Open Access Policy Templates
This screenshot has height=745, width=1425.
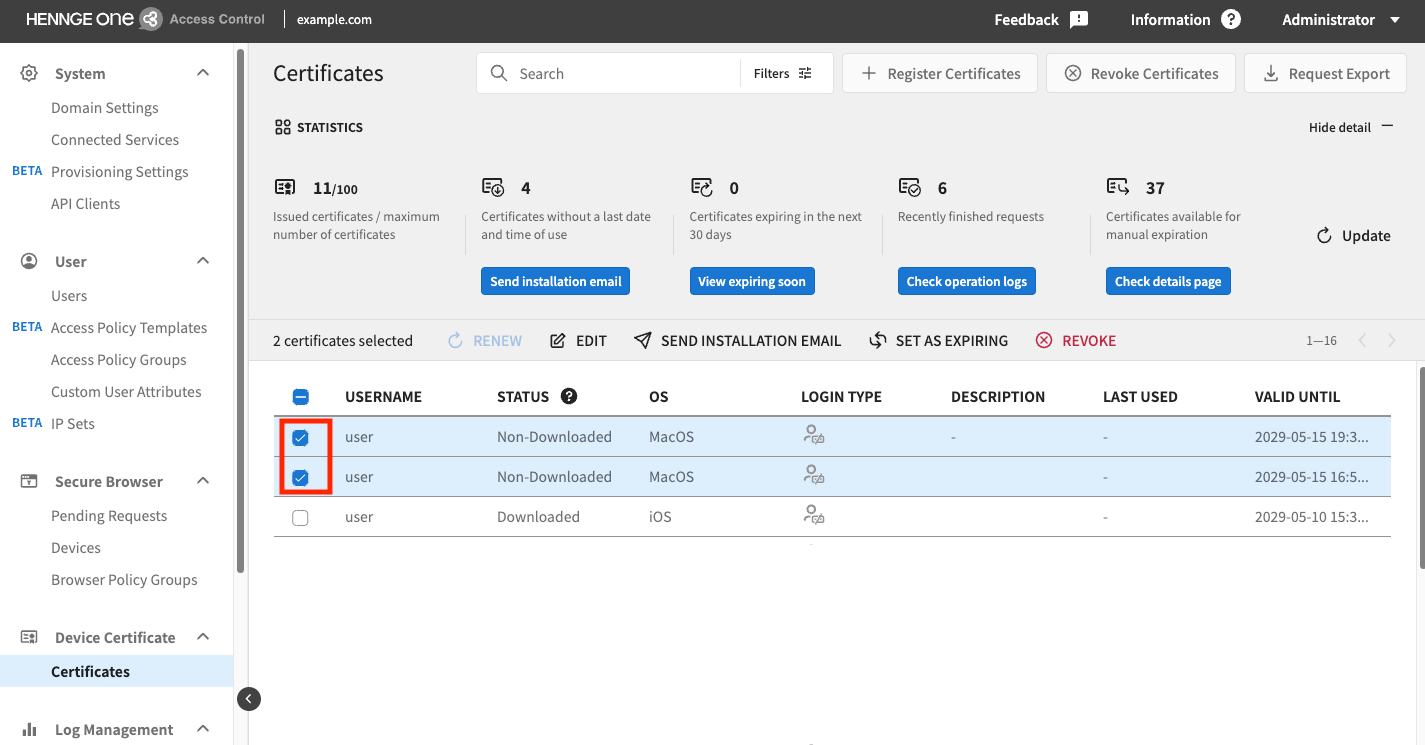129,327
